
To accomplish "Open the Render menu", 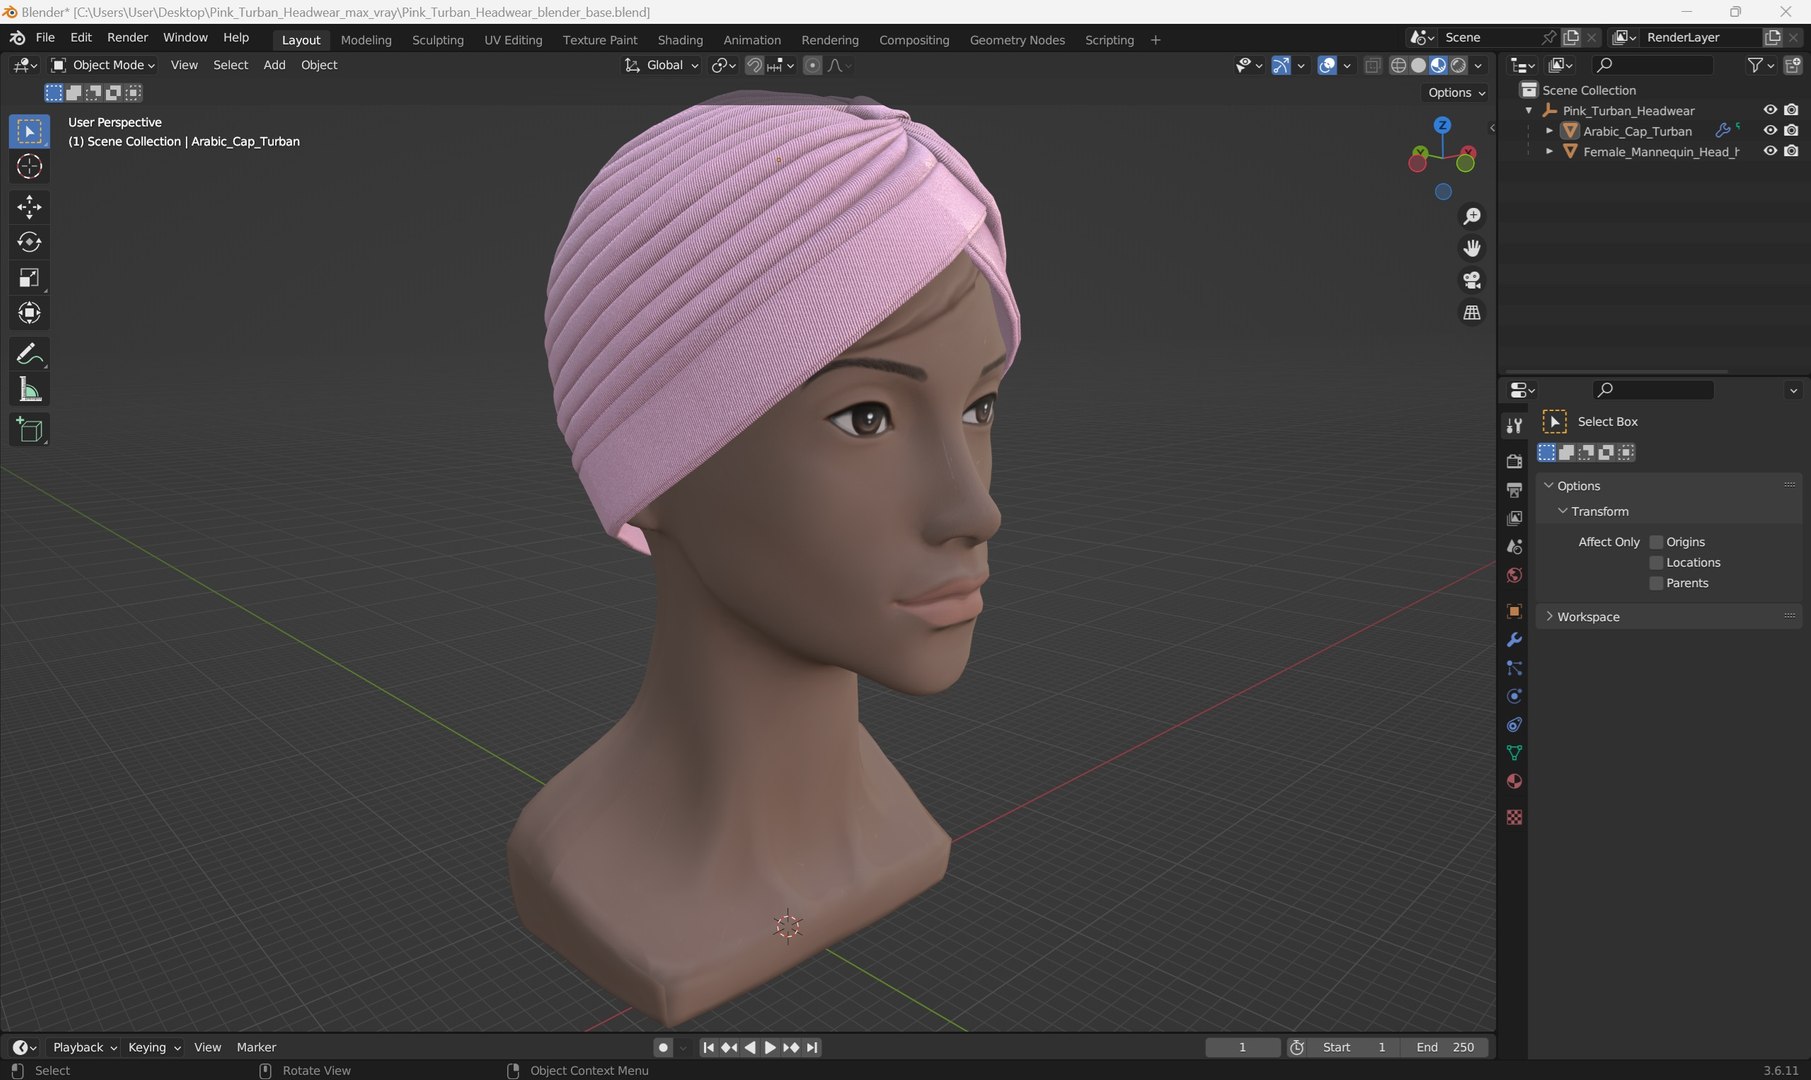I will pos(127,37).
